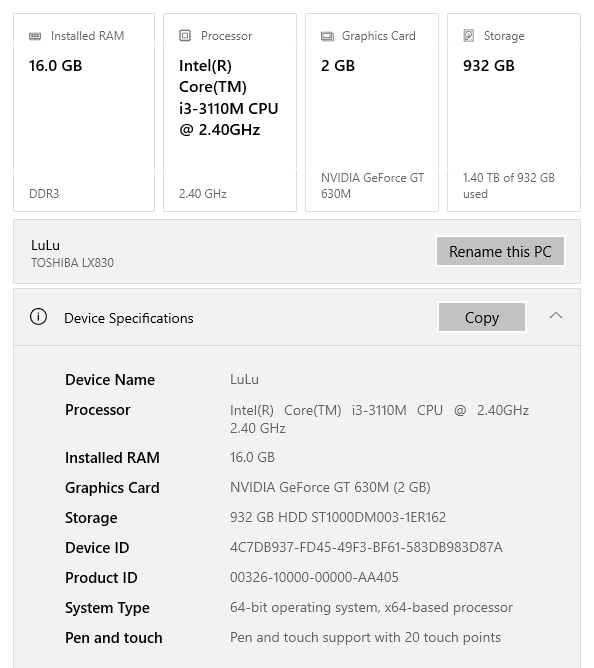Image resolution: width=594 pixels, height=668 pixels.
Task: Click the Processor chip icon
Action: pyautogui.click(x=185, y=35)
